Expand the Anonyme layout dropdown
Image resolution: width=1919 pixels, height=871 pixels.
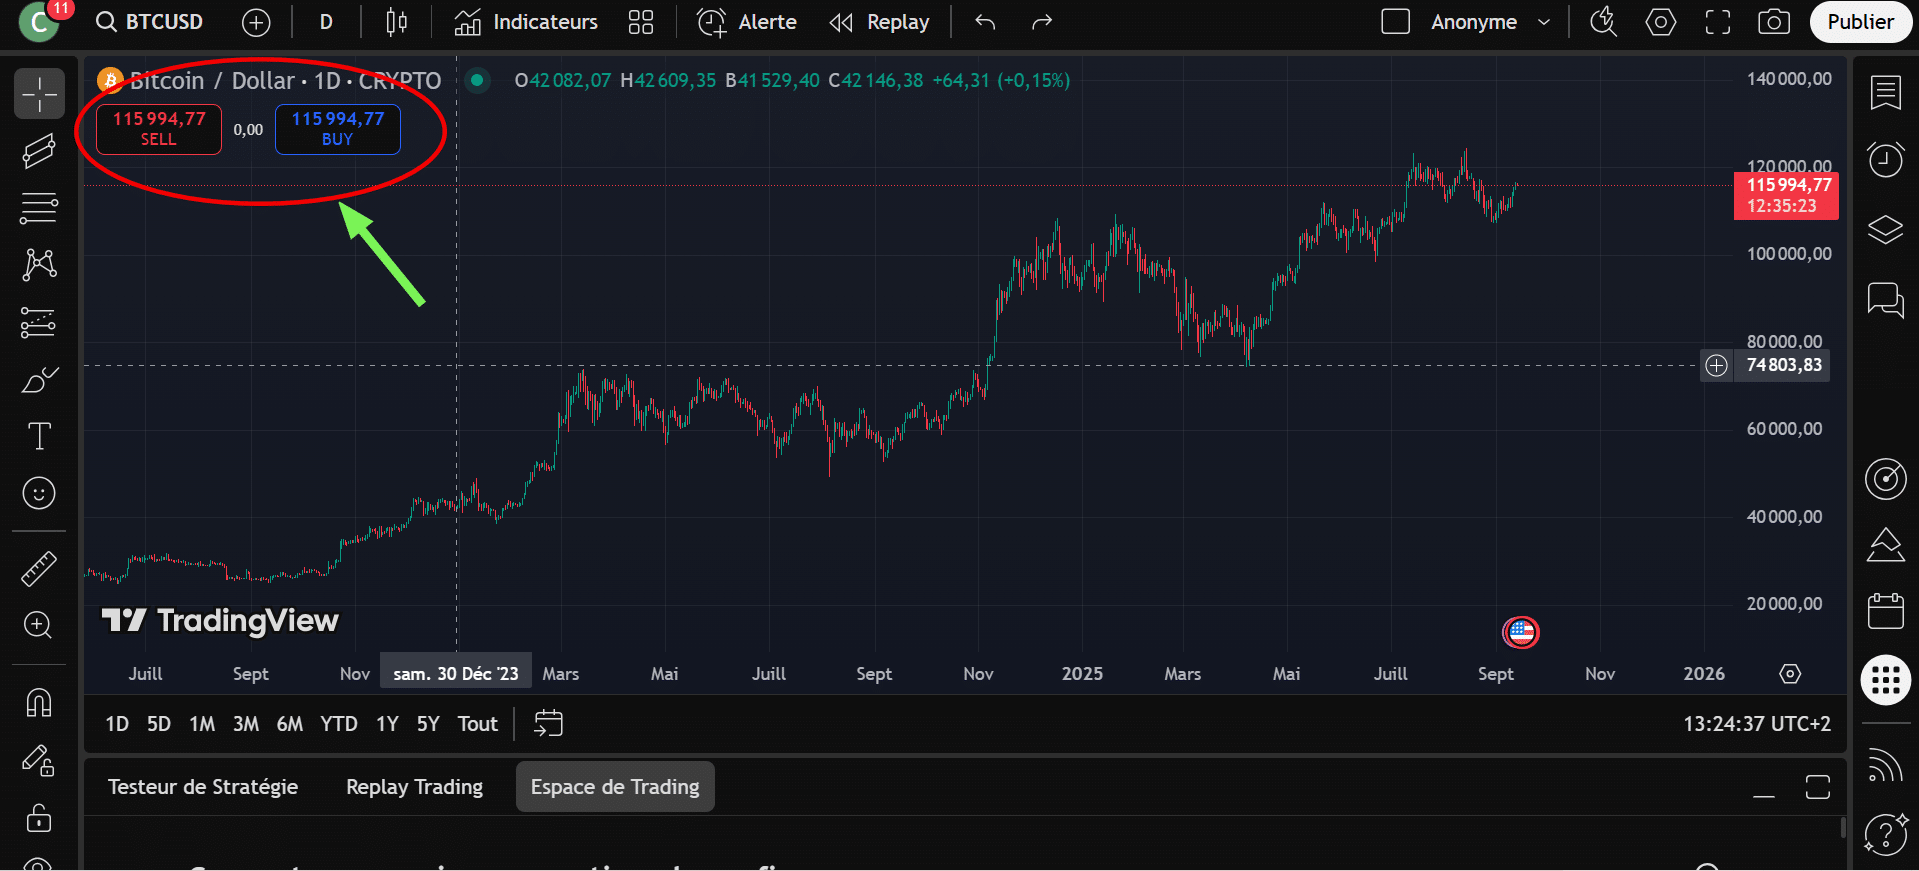[1543, 22]
